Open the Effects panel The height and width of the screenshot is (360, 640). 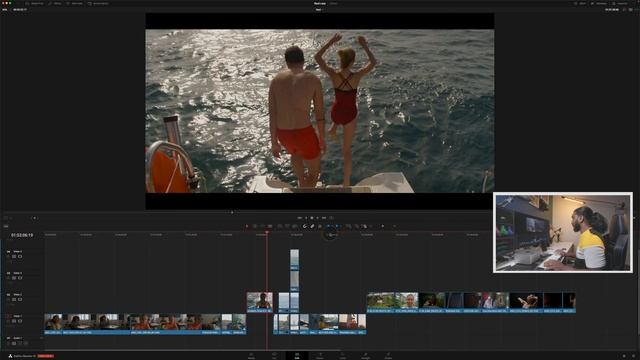(x=55, y=3)
